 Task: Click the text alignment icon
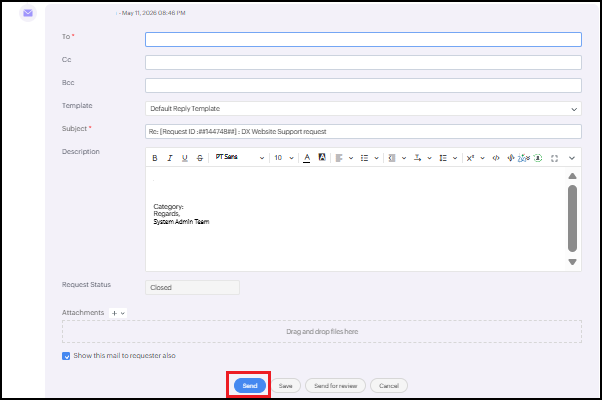[339, 158]
